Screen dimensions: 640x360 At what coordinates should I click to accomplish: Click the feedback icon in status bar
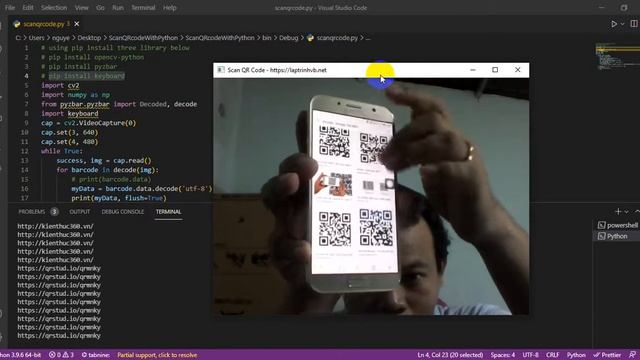(x=632, y=355)
